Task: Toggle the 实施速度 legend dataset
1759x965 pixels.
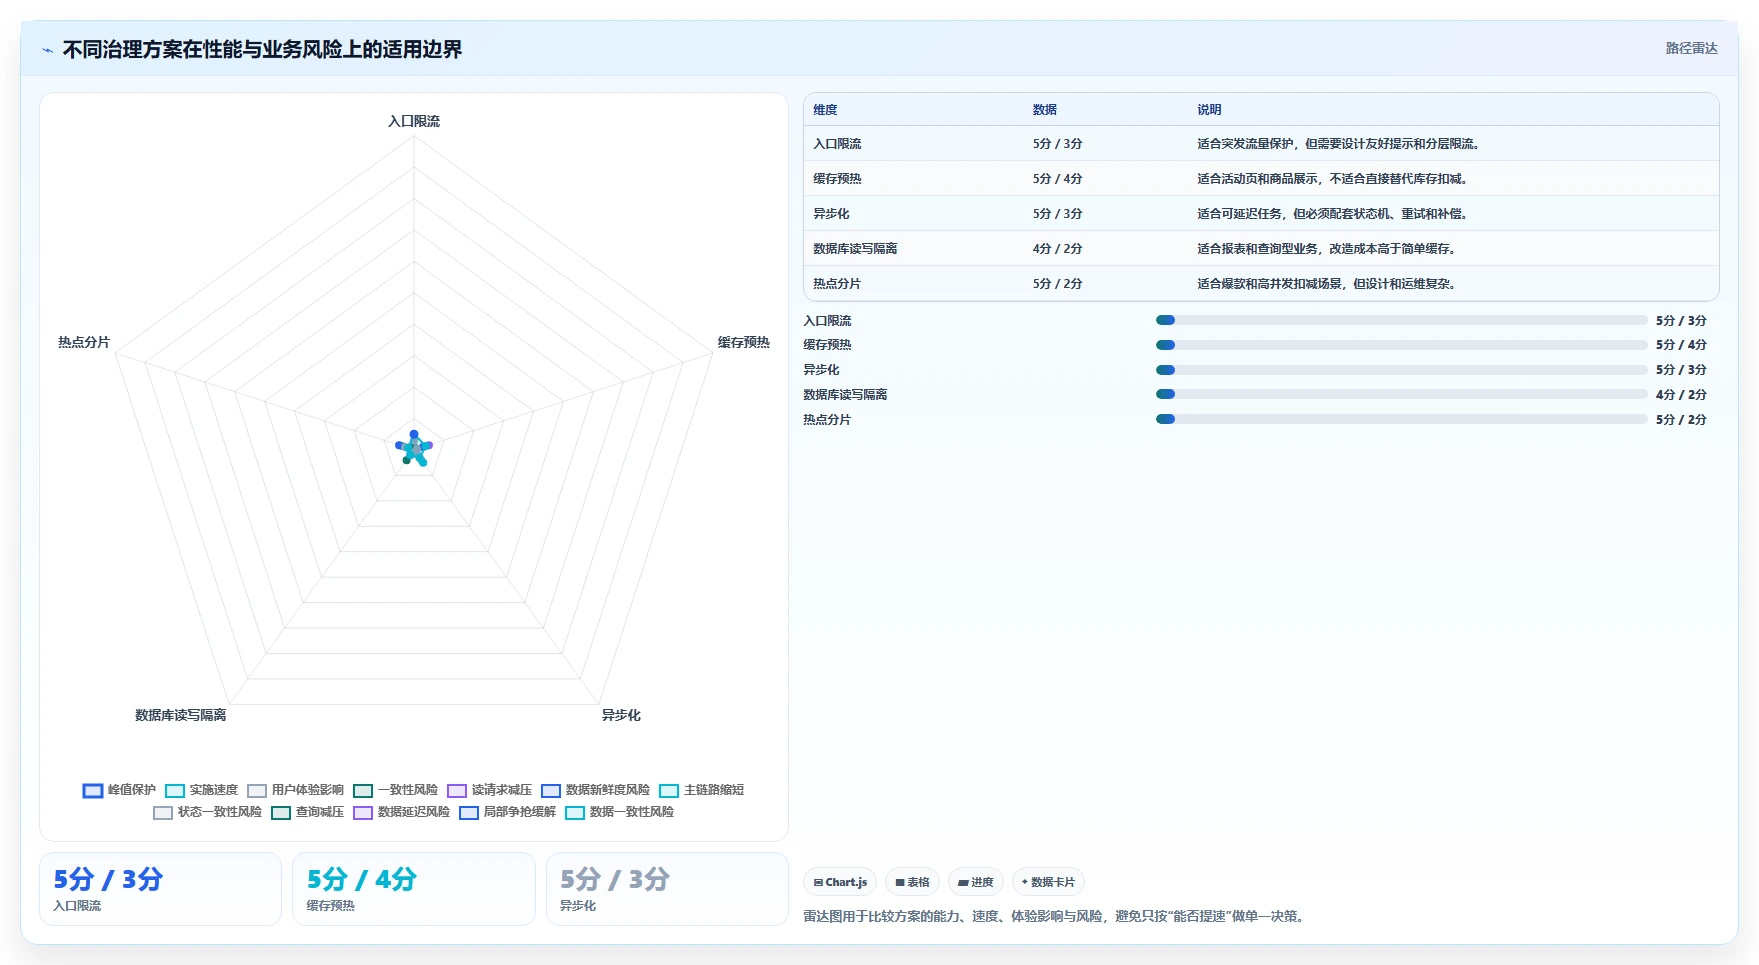Action: [x=201, y=790]
